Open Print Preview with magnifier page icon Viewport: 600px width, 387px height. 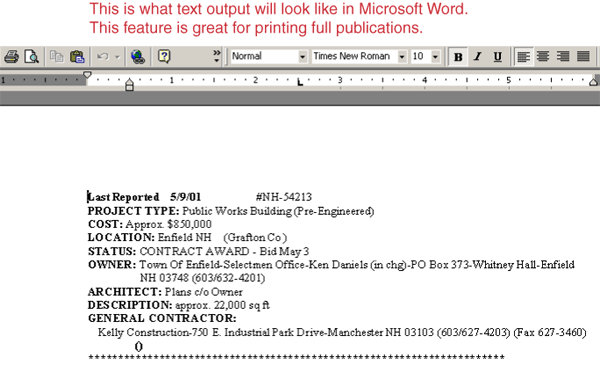(x=31, y=57)
